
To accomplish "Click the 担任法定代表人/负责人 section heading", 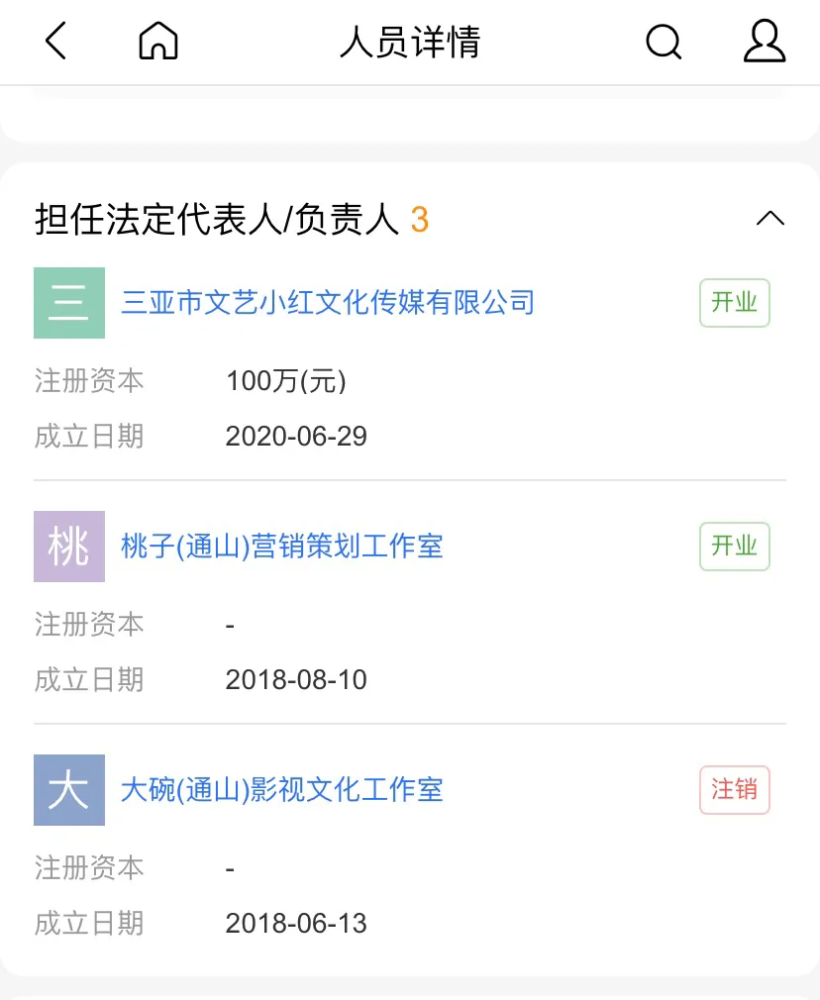I will [x=217, y=219].
